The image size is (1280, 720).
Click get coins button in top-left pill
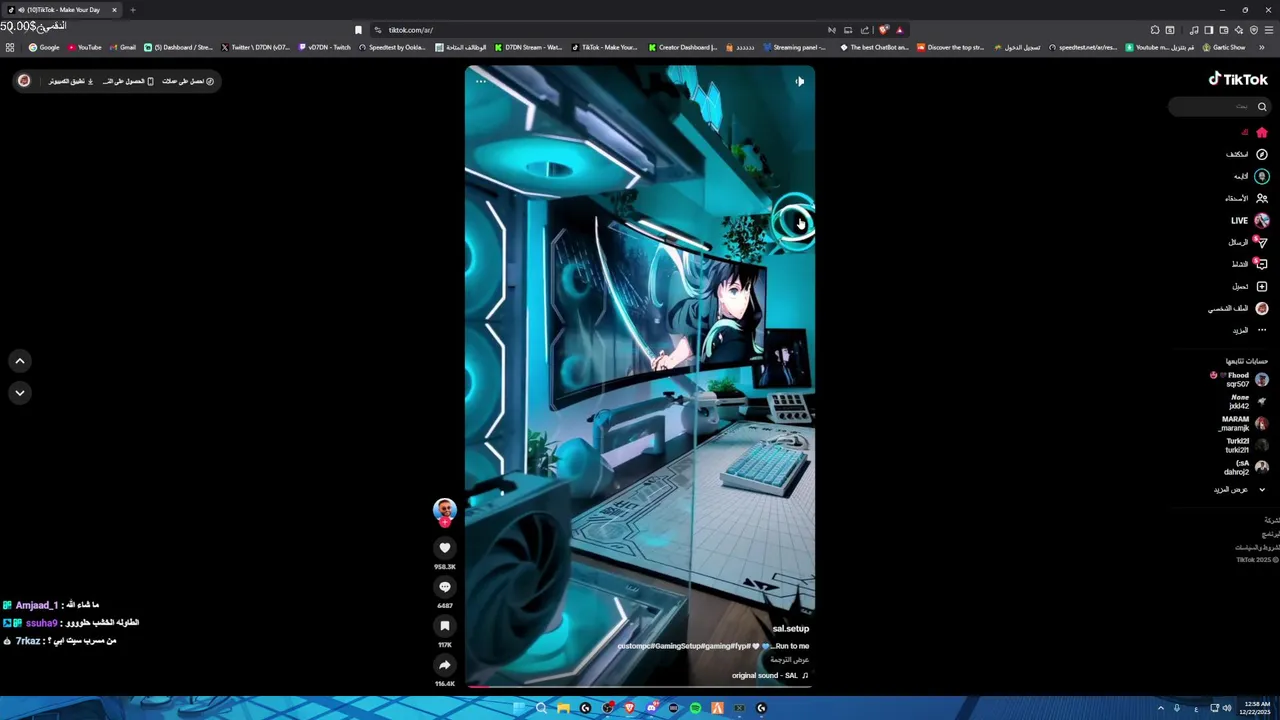pos(188,81)
